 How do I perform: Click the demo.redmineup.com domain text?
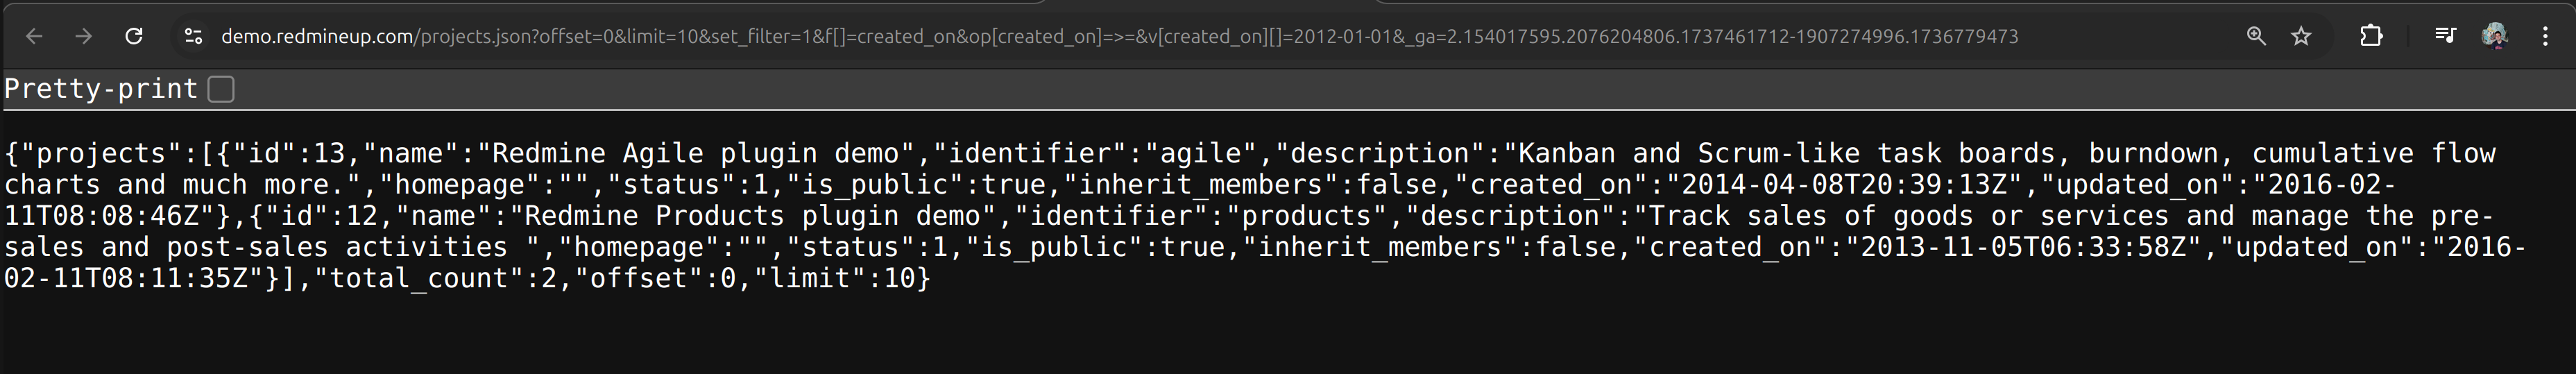pyautogui.click(x=317, y=37)
